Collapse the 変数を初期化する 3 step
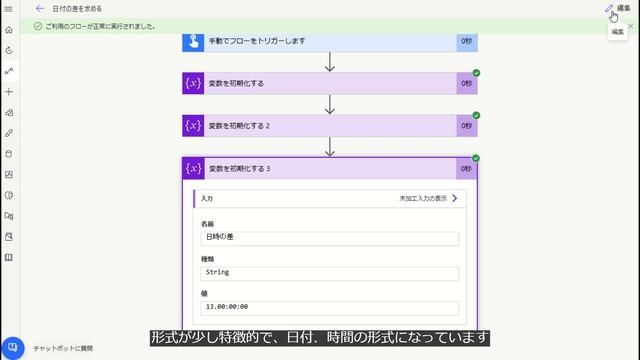 tap(330, 169)
